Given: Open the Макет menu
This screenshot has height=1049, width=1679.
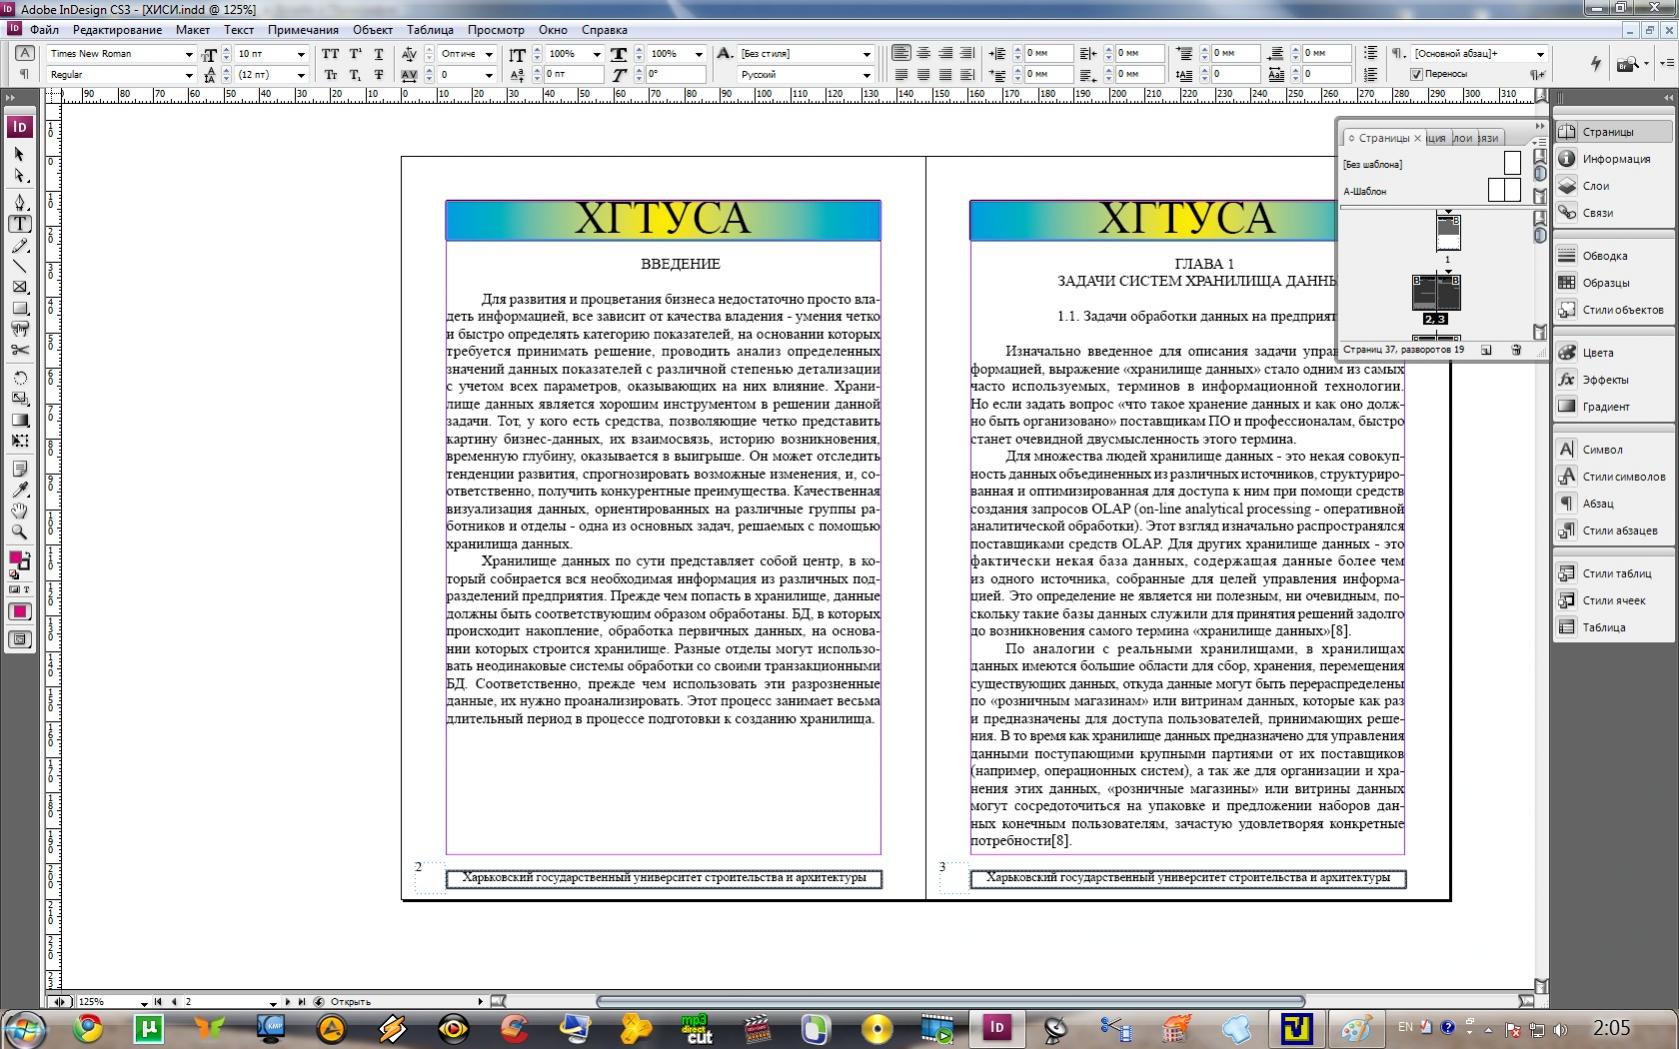Looking at the screenshot, I should 193,30.
